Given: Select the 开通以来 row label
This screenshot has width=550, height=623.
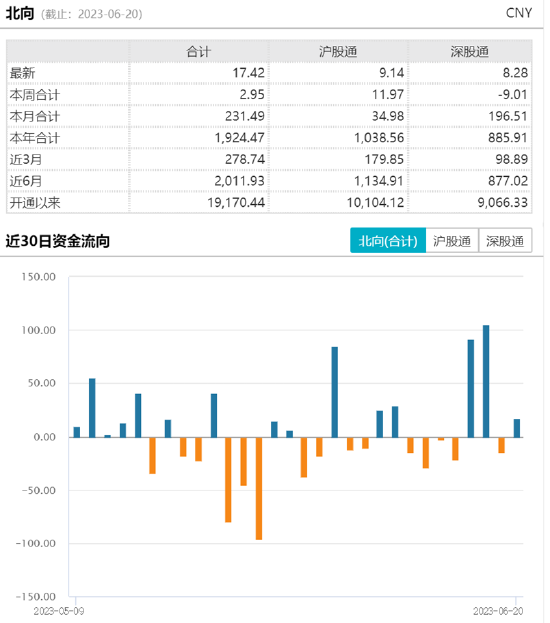Looking at the screenshot, I should coord(35,203).
